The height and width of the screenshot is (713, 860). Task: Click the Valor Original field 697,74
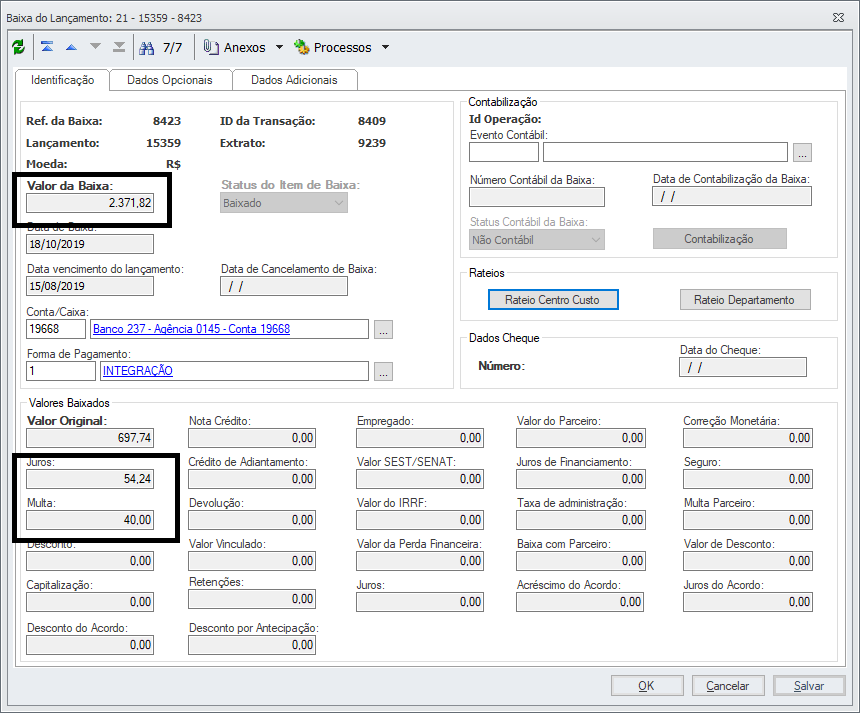90,438
